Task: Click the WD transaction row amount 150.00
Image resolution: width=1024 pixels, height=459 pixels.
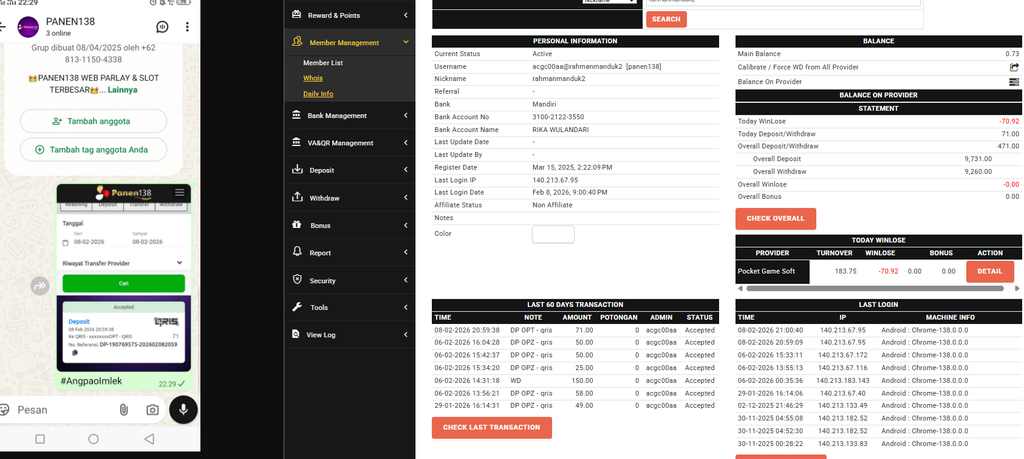Action: (x=581, y=381)
